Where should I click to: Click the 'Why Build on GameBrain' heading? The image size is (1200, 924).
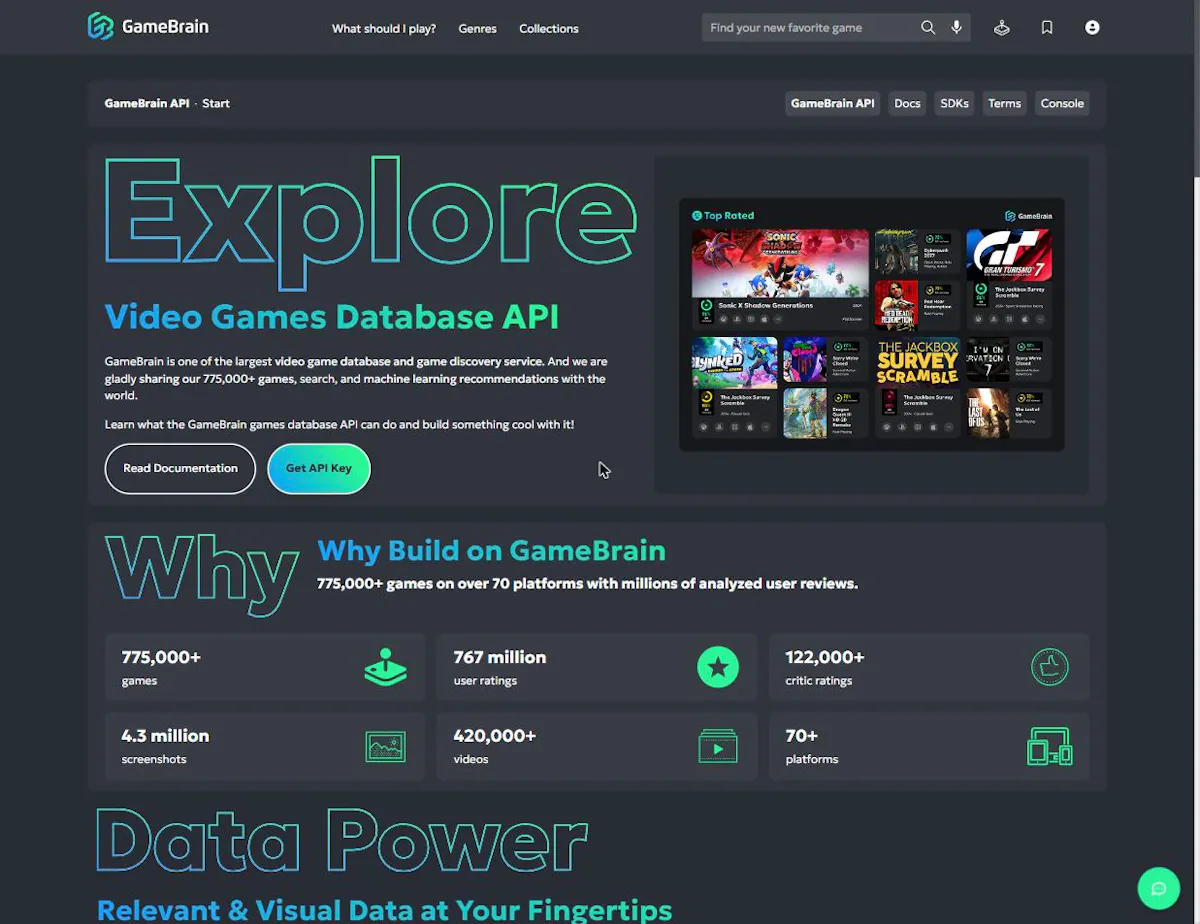pyautogui.click(x=491, y=550)
